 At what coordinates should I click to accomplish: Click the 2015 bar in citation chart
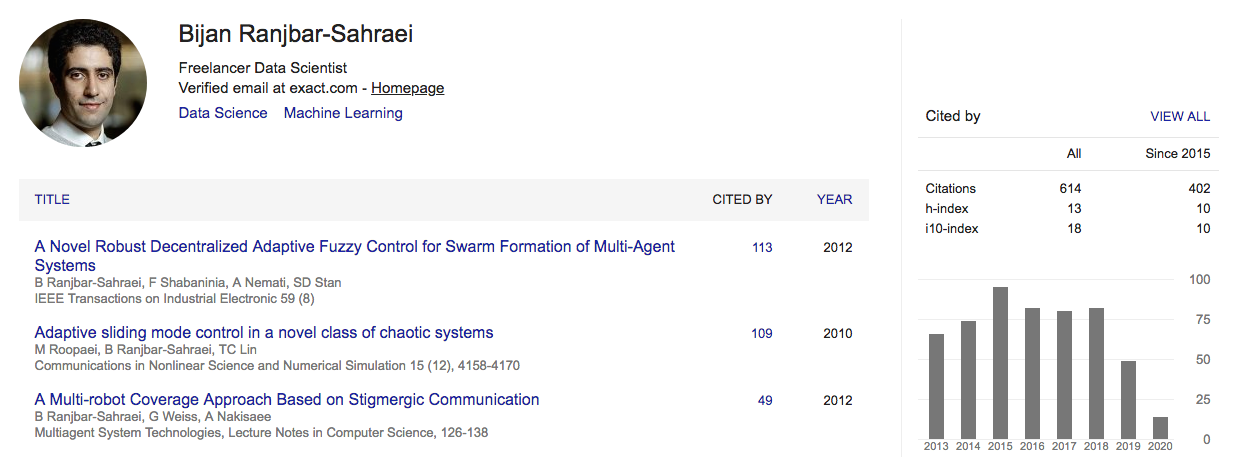point(1000,363)
